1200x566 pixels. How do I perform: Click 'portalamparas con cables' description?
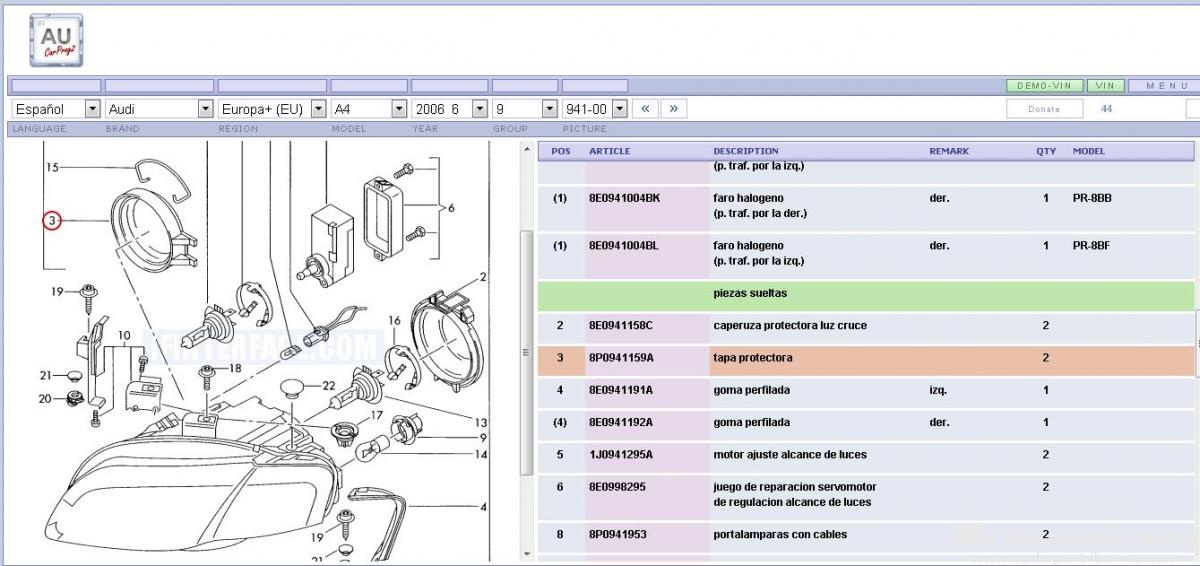780,534
